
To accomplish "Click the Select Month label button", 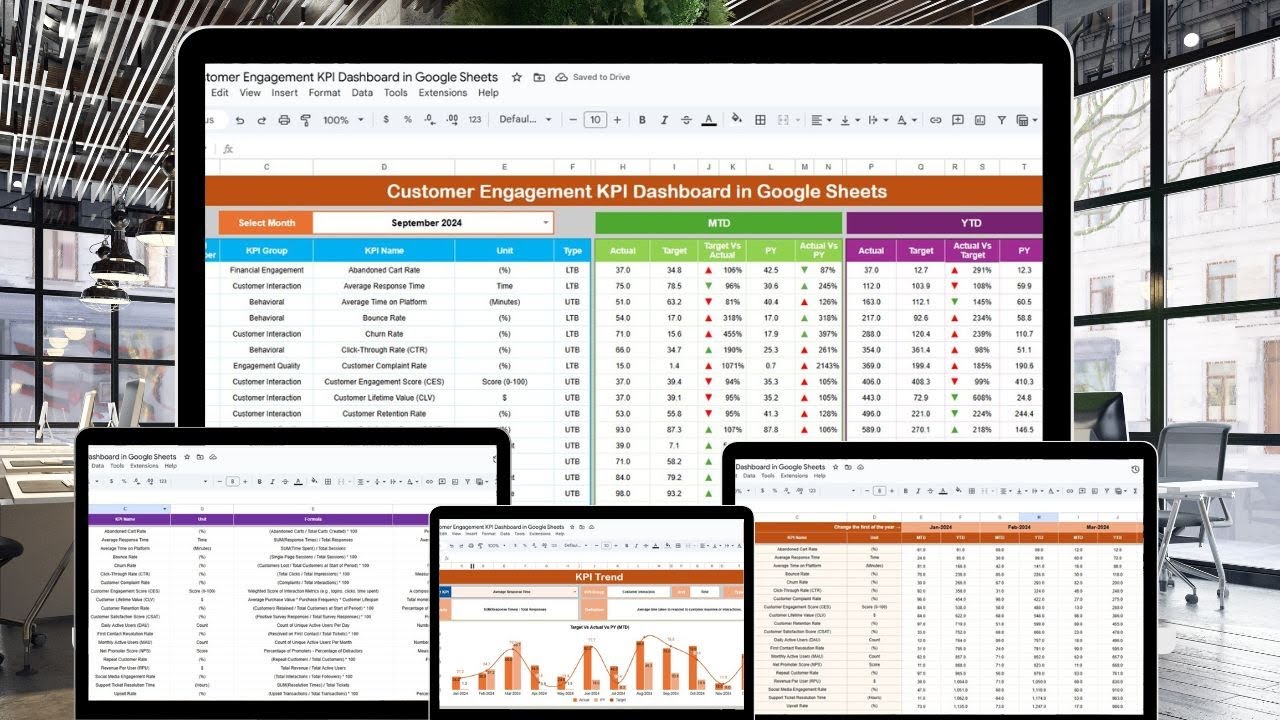I will pos(266,223).
